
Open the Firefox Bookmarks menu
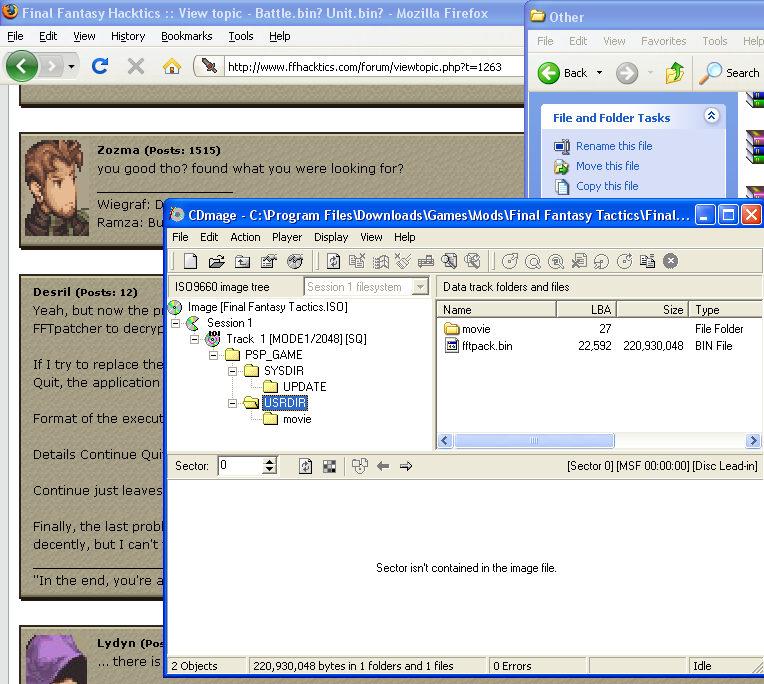(x=187, y=36)
